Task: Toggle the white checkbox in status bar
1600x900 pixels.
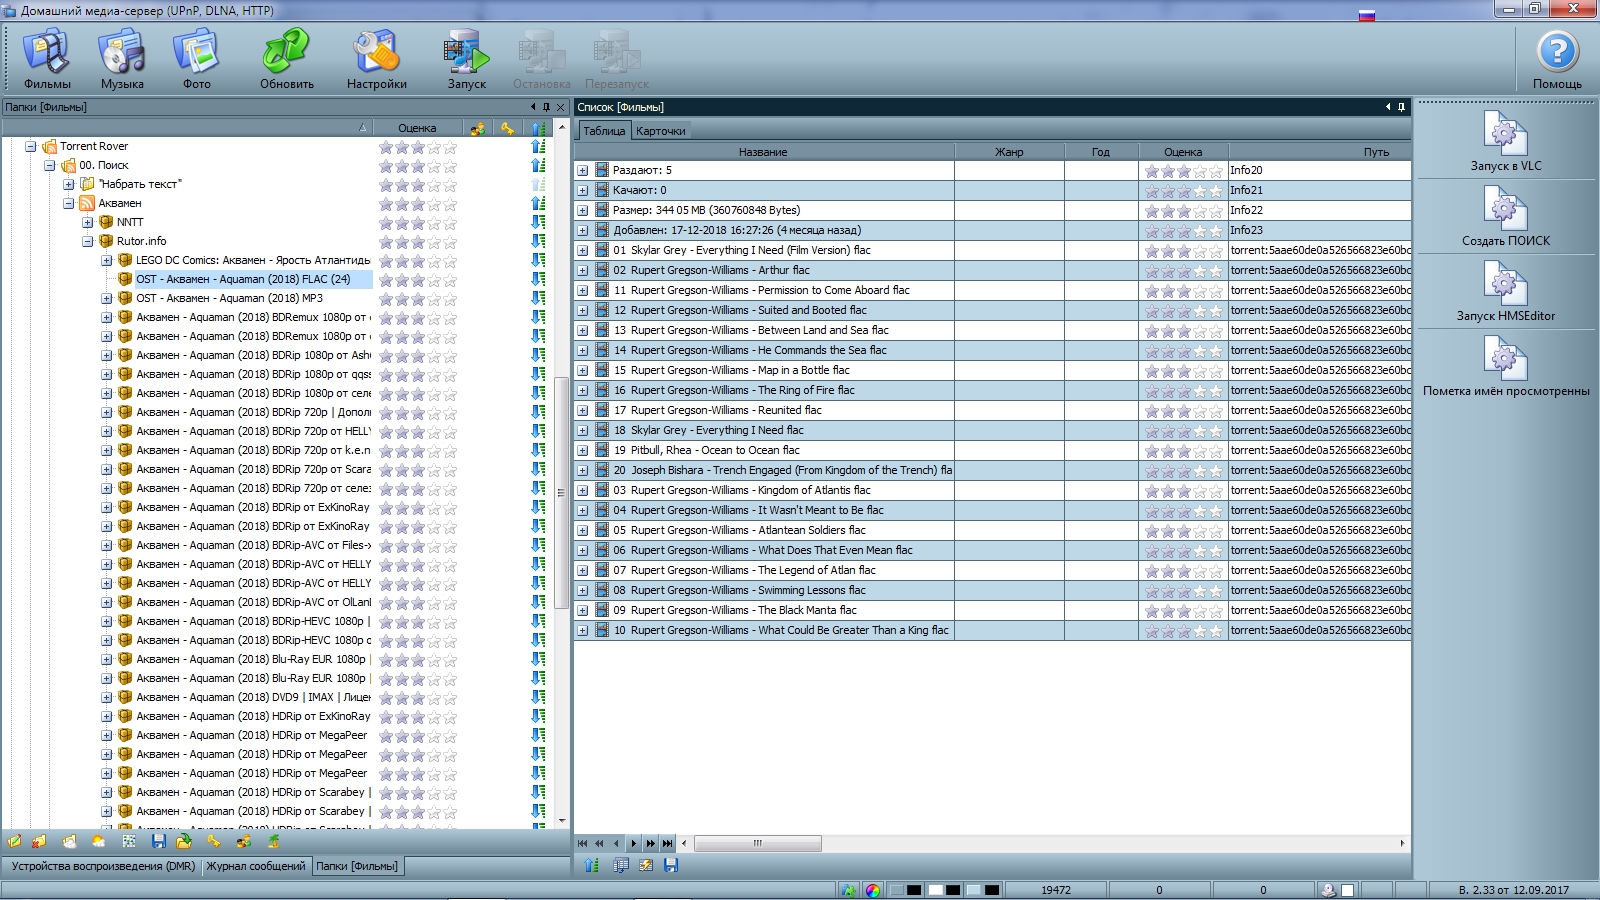Action: pos(1347,890)
